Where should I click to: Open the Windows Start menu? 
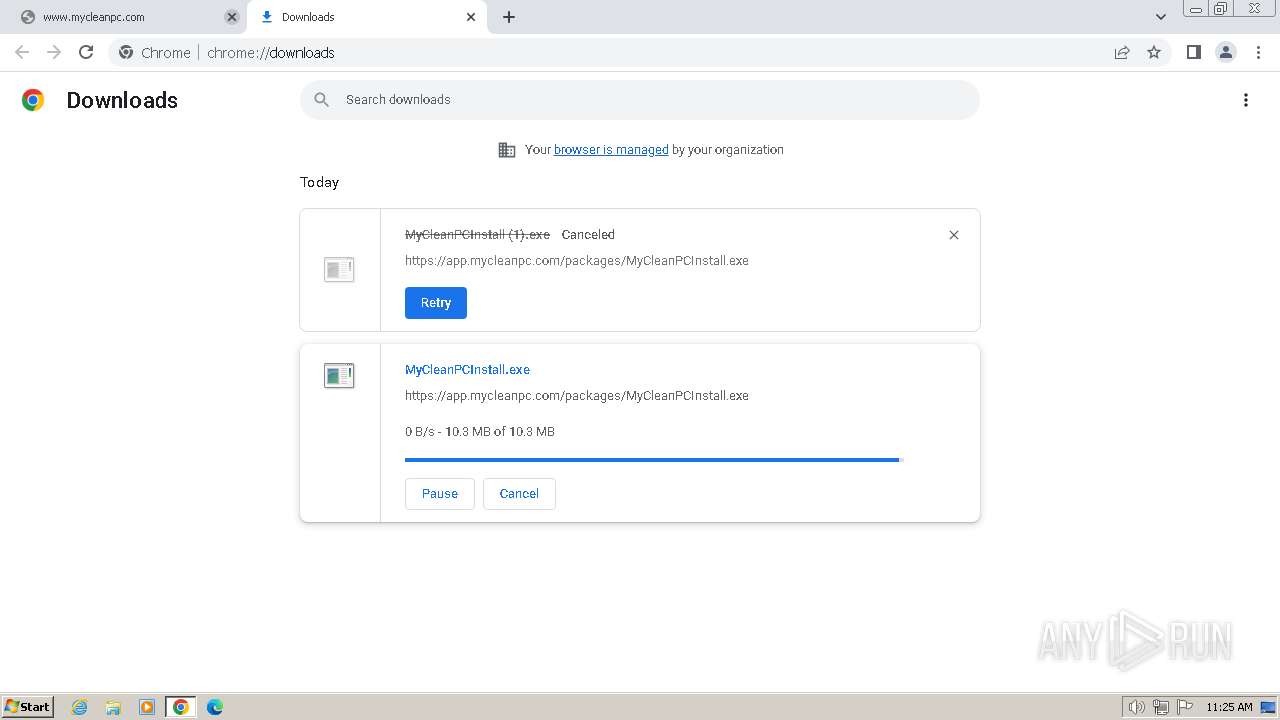coord(27,707)
